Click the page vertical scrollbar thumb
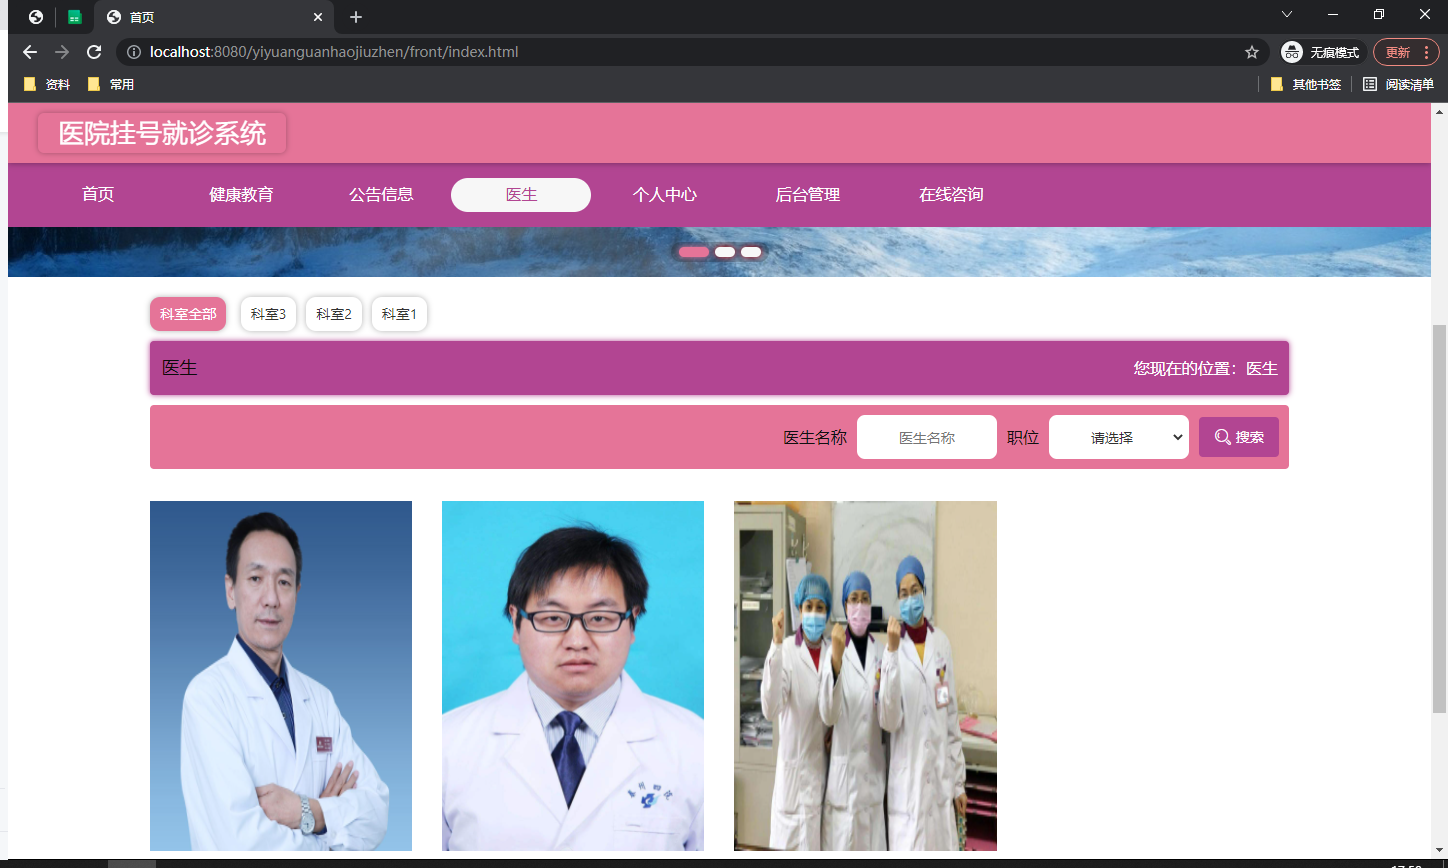This screenshot has height=868, width=1448. tap(1440, 518)
